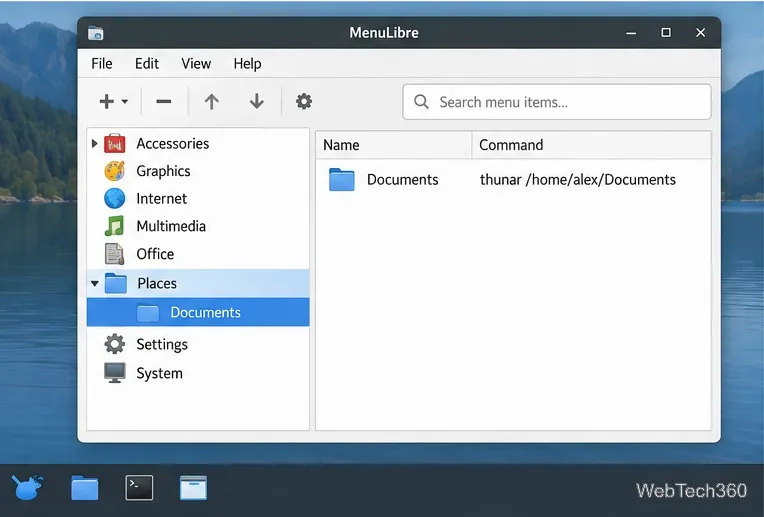The height and width of the screenshot is (517, 764).
Task: Select the Documents name in the list
Action: pyautogui.click(x=402, y=179)
